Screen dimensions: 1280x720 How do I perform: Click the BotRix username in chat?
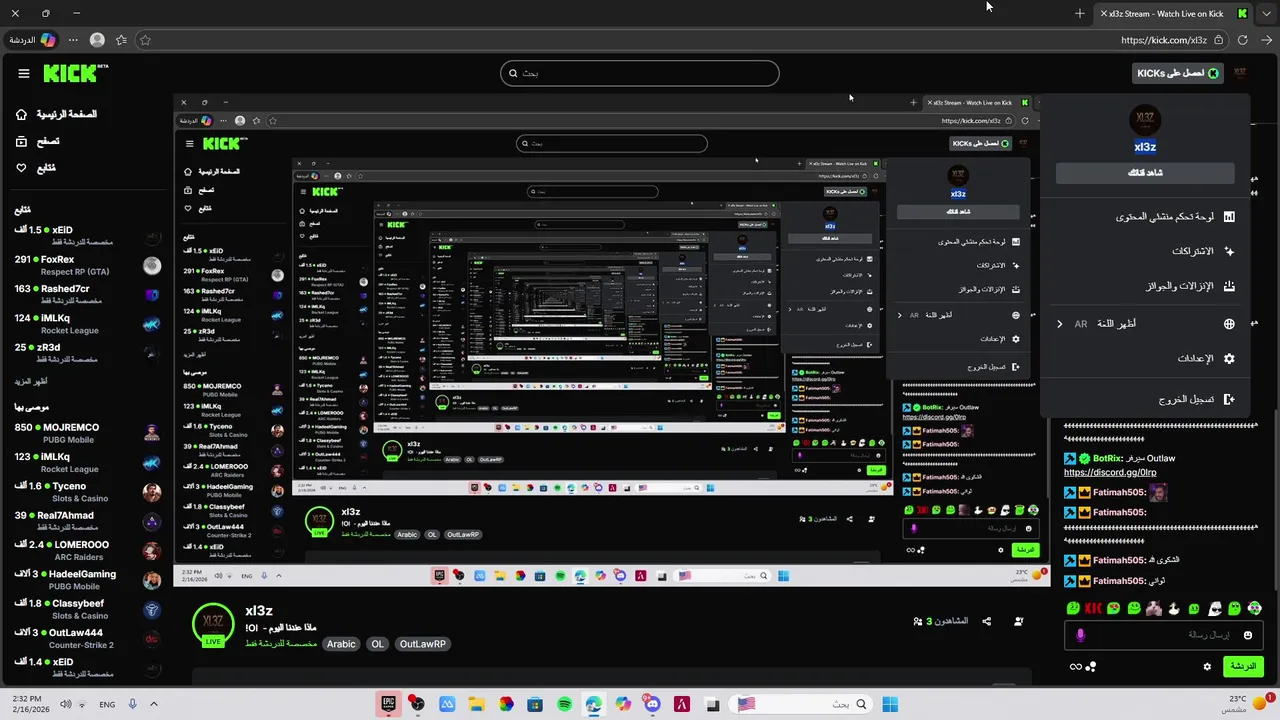[x=1107, y=458]
